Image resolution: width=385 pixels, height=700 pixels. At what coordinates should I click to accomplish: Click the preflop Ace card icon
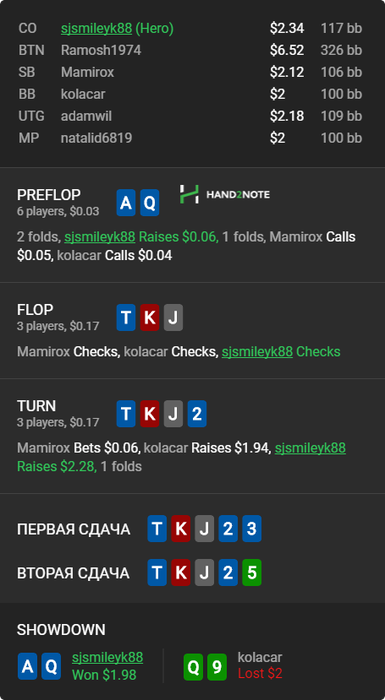coord(126,203)
